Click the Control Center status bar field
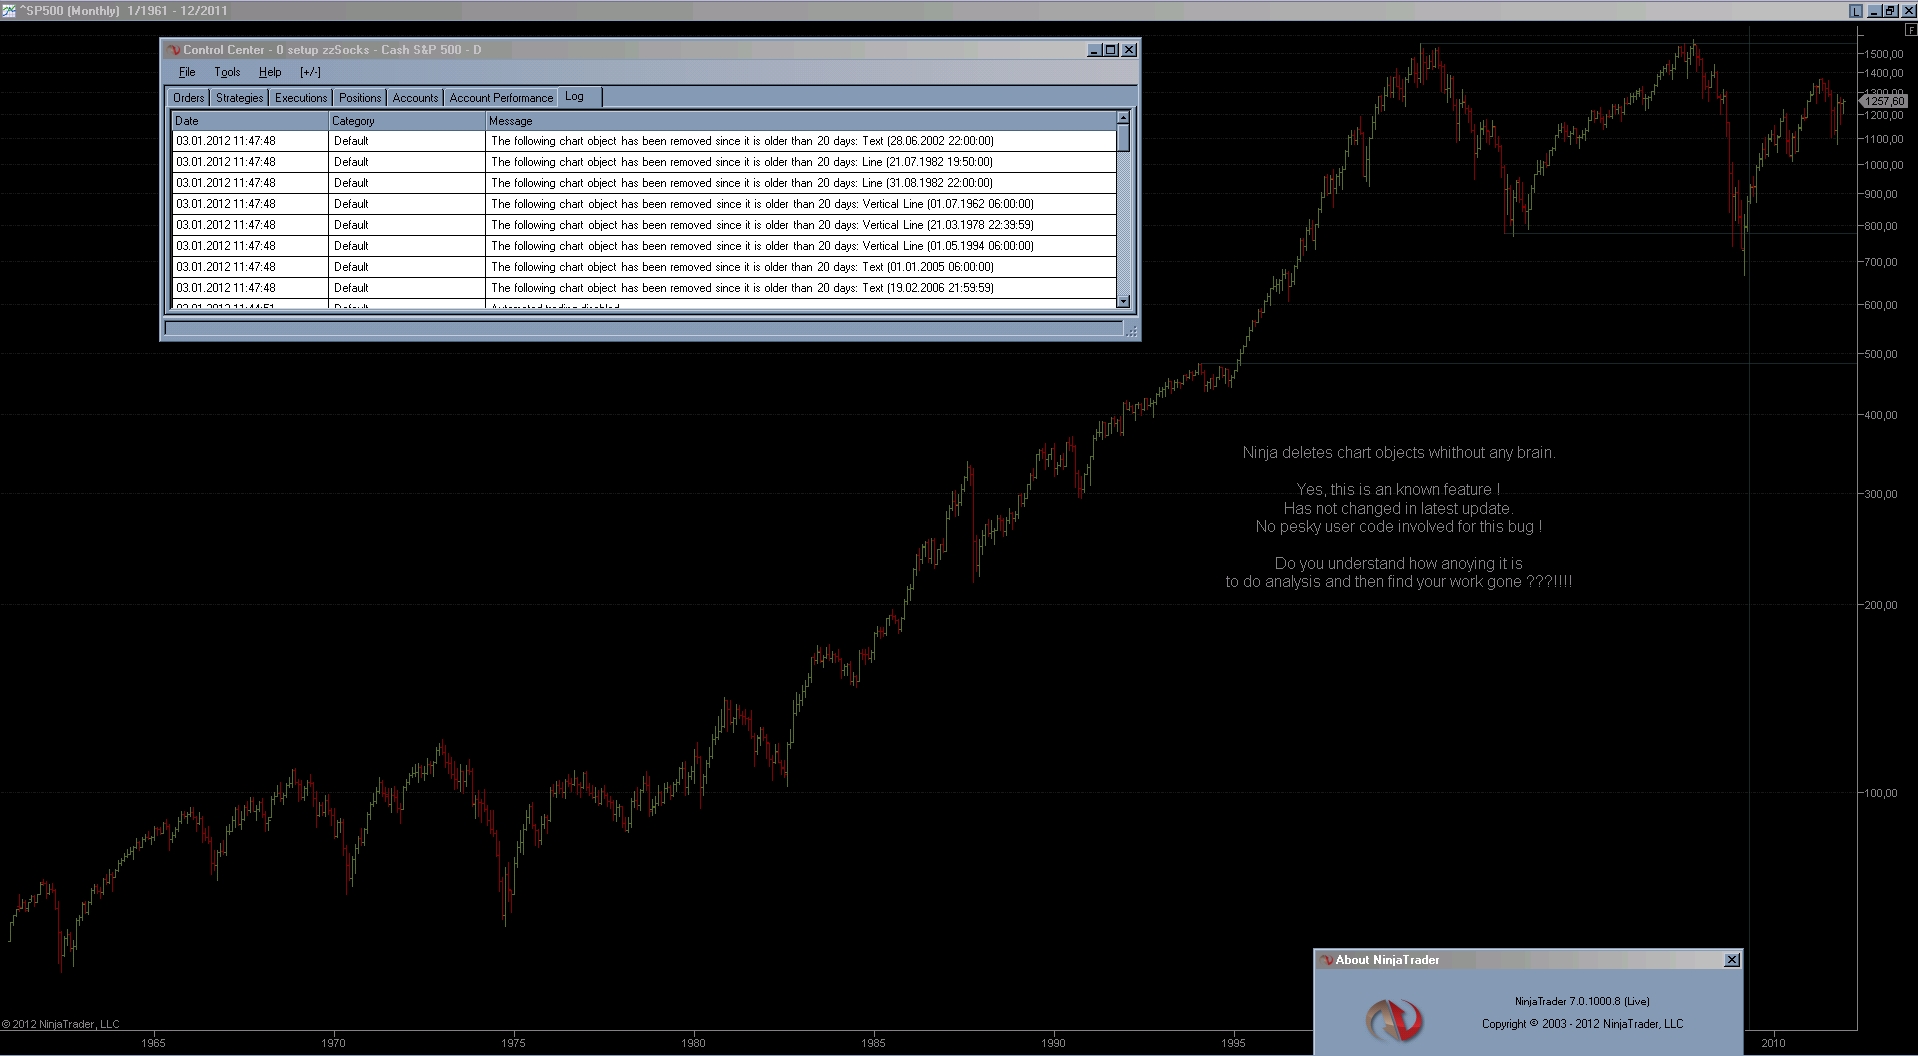 644,328
